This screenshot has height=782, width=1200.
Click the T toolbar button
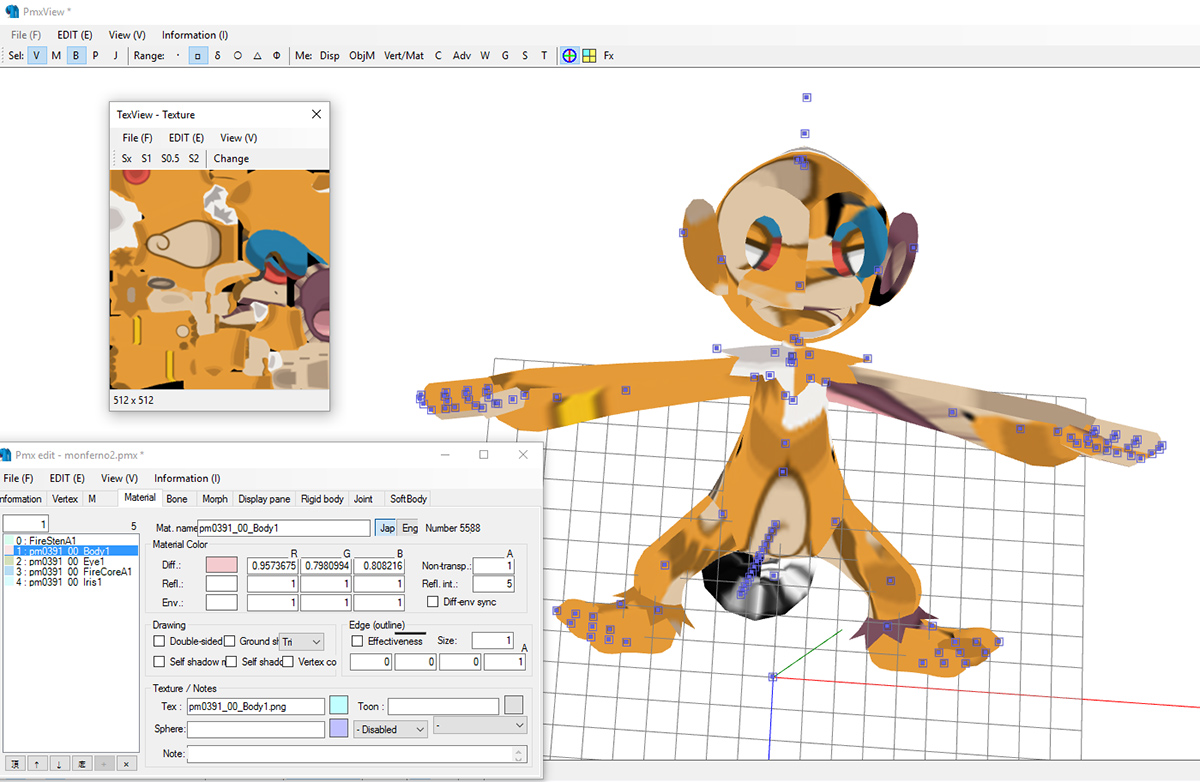[544, 56]
